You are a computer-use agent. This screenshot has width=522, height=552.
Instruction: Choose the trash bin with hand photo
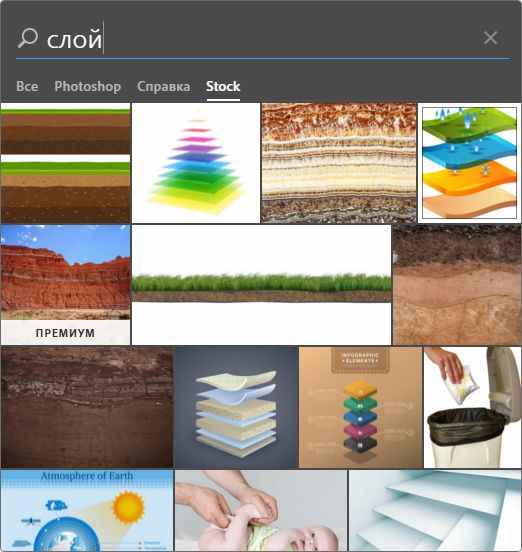(x=472, y=407)
